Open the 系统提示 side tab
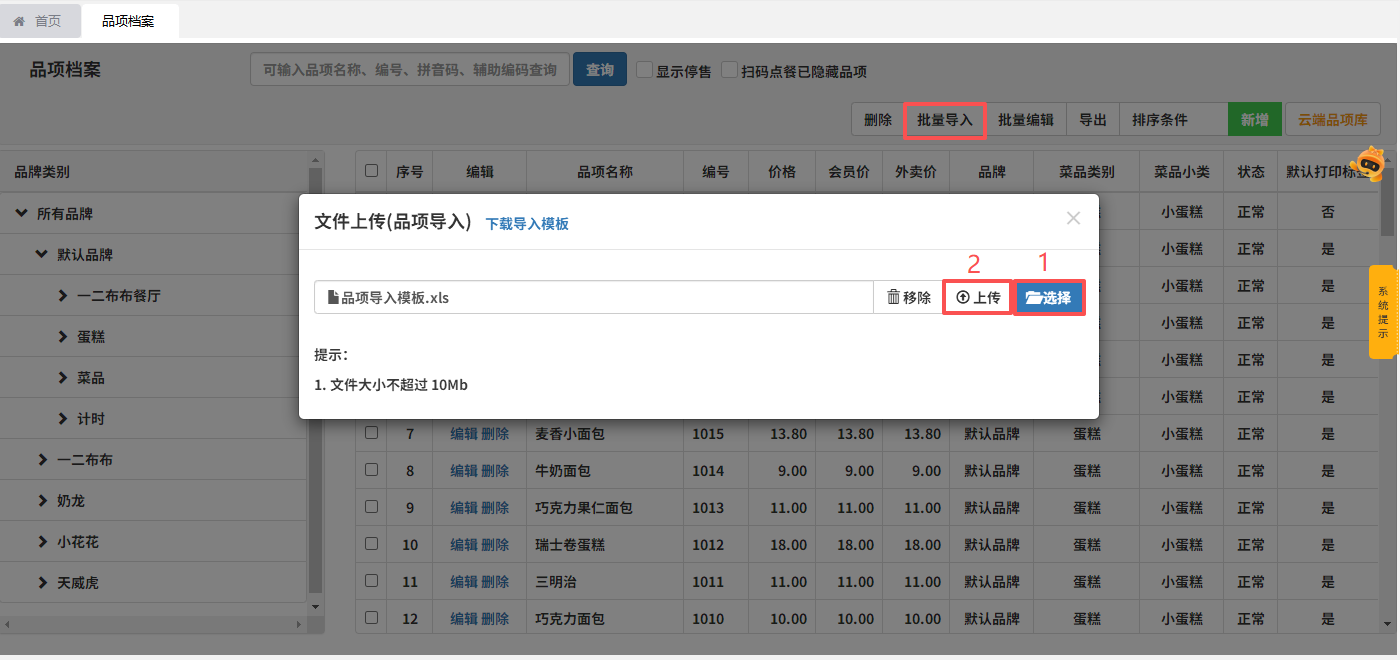This screenshot has width=1400, height=660. 1383,312
